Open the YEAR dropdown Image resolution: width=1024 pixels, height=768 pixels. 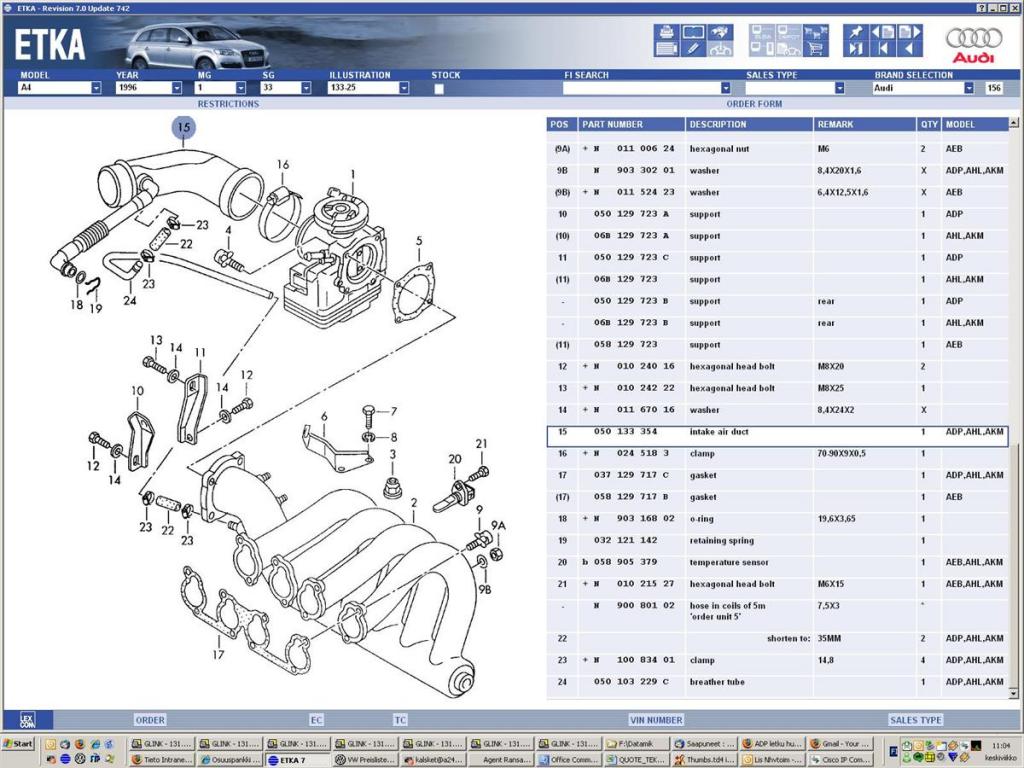pyautogui.click(x=176, y=88)
